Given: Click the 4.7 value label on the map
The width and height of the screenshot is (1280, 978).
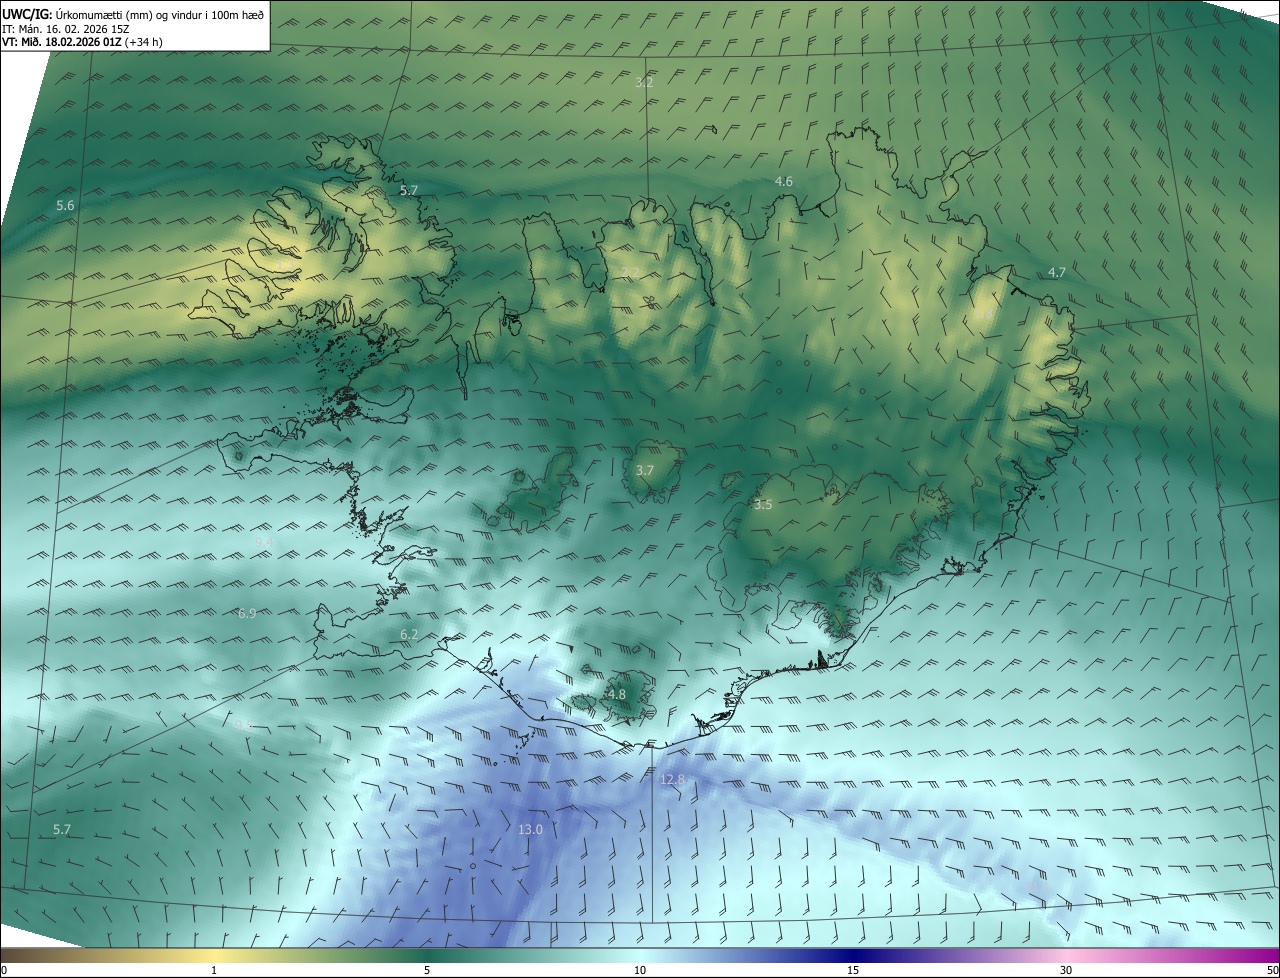Looking at the screenshot, I should [1057, 272].
